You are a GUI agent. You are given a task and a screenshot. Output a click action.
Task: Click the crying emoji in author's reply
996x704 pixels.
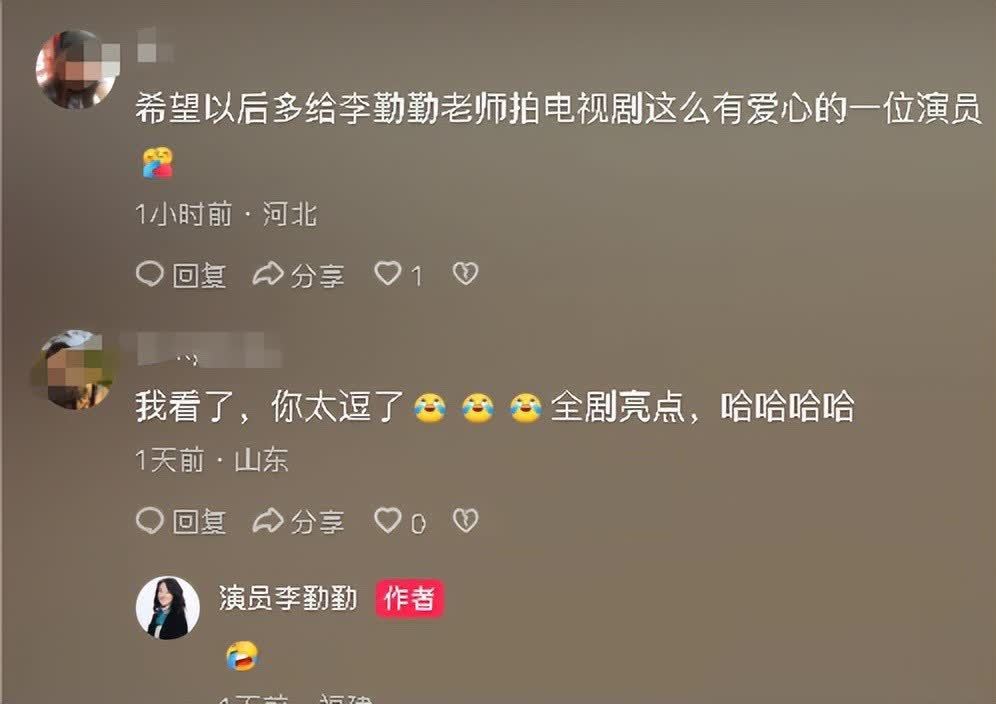pos(242,656)
